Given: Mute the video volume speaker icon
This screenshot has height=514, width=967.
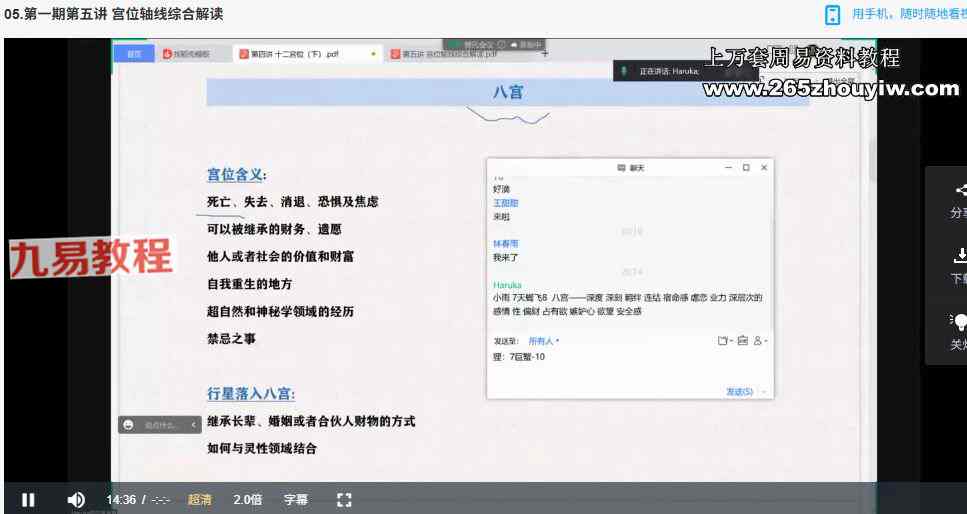Looking at the screenshot, I should click(x=76, y=500).
